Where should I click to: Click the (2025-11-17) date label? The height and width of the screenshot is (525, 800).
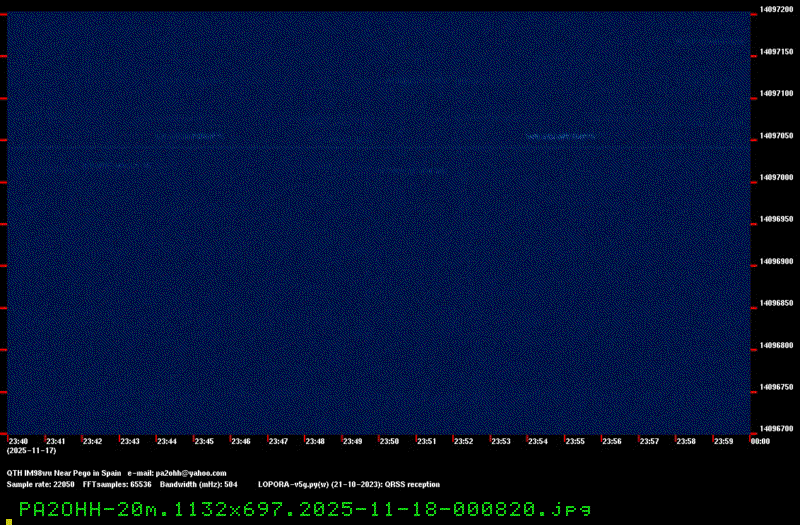point(32,451)
